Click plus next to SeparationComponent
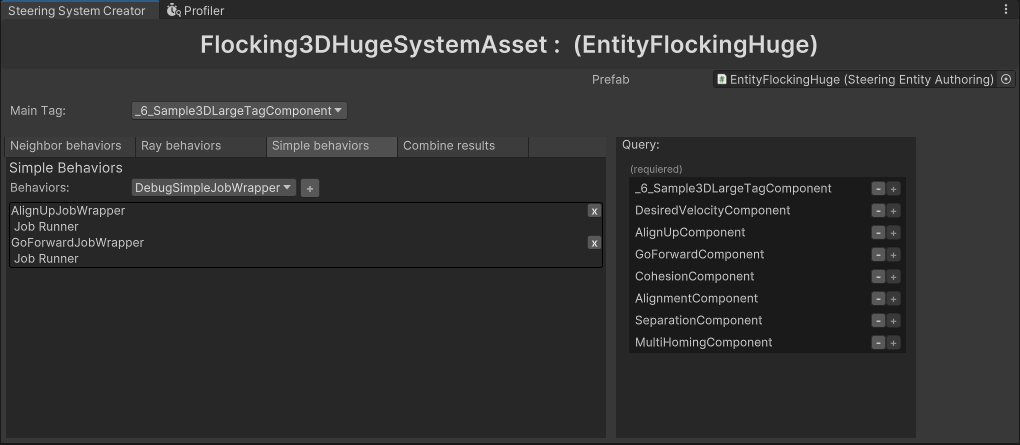The image size is (1020, 445). click(894, 321)
